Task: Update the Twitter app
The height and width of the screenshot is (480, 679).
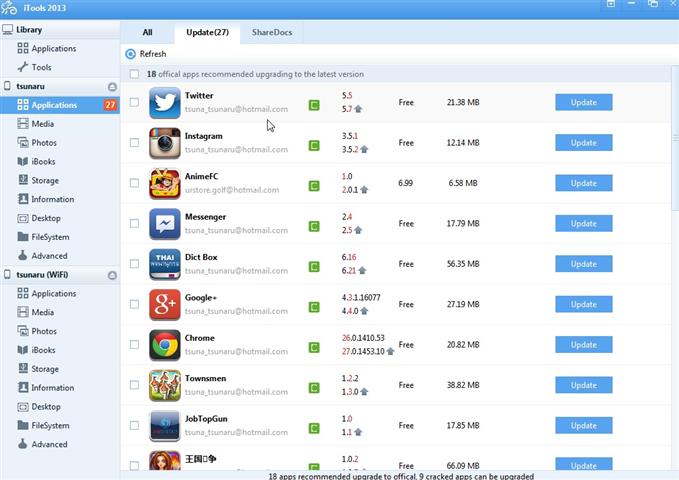Action: 584,103
